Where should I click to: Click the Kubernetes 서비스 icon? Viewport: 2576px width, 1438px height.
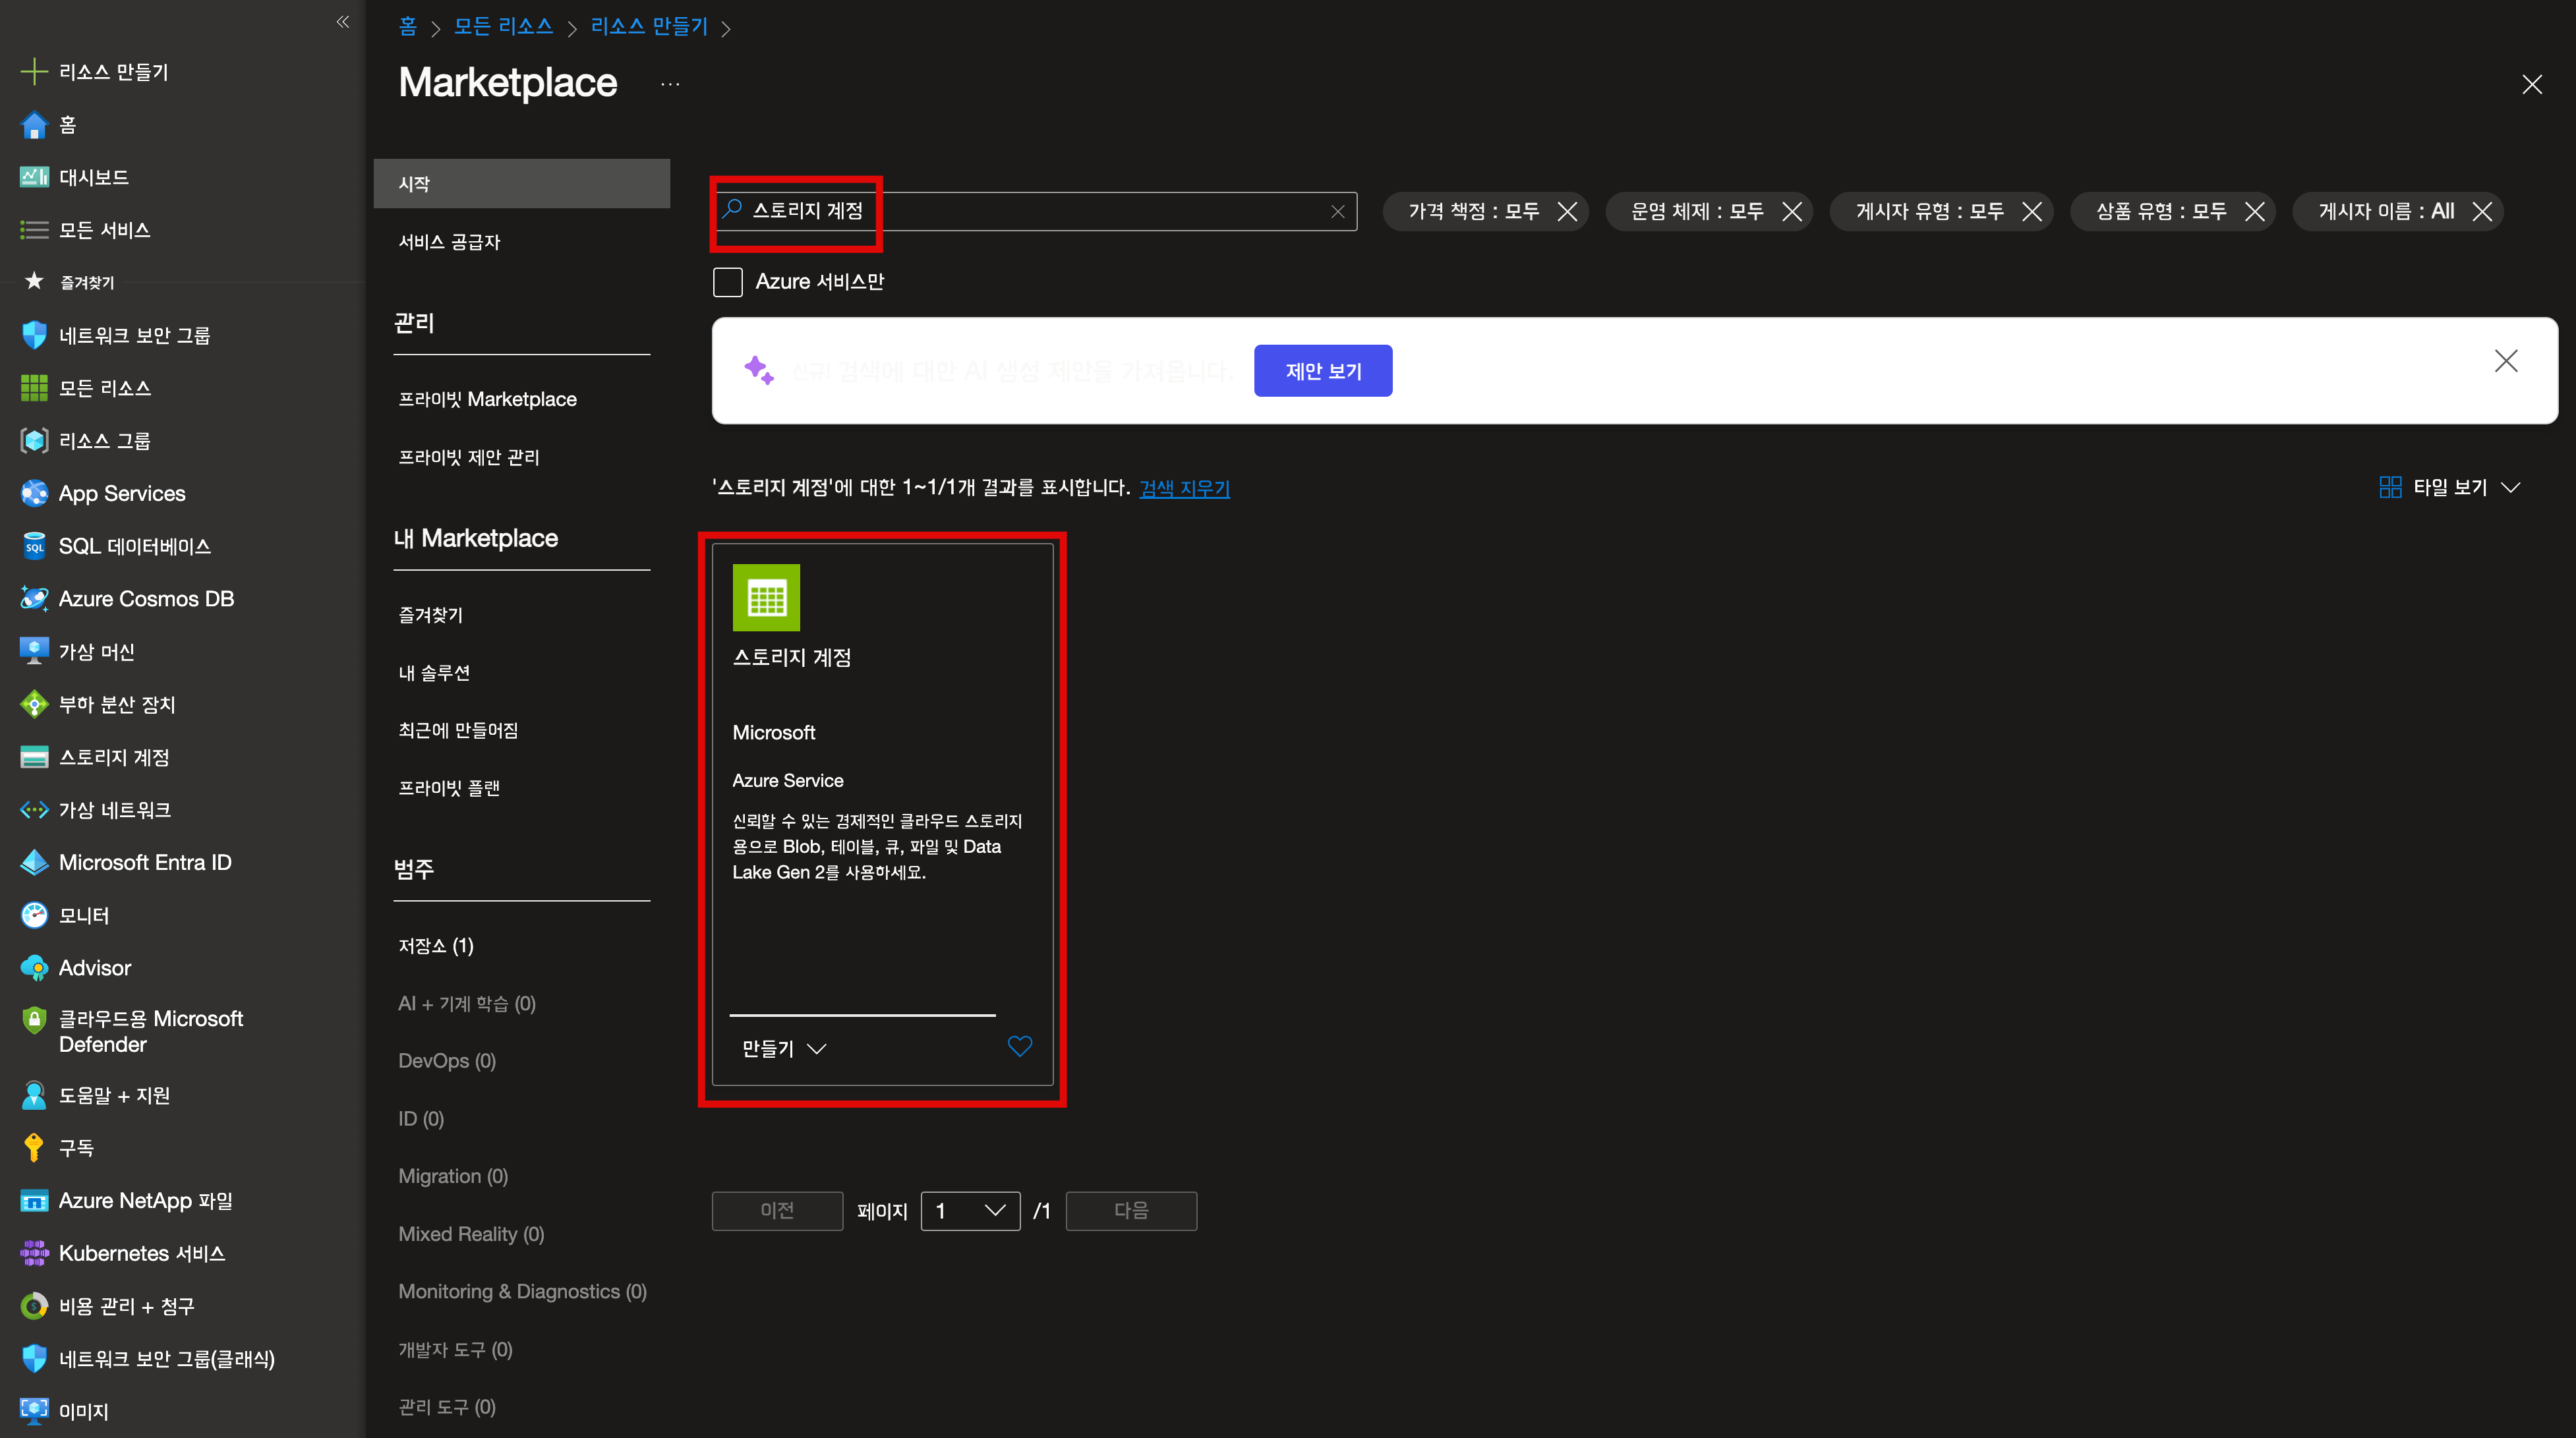pos(34,1253)
